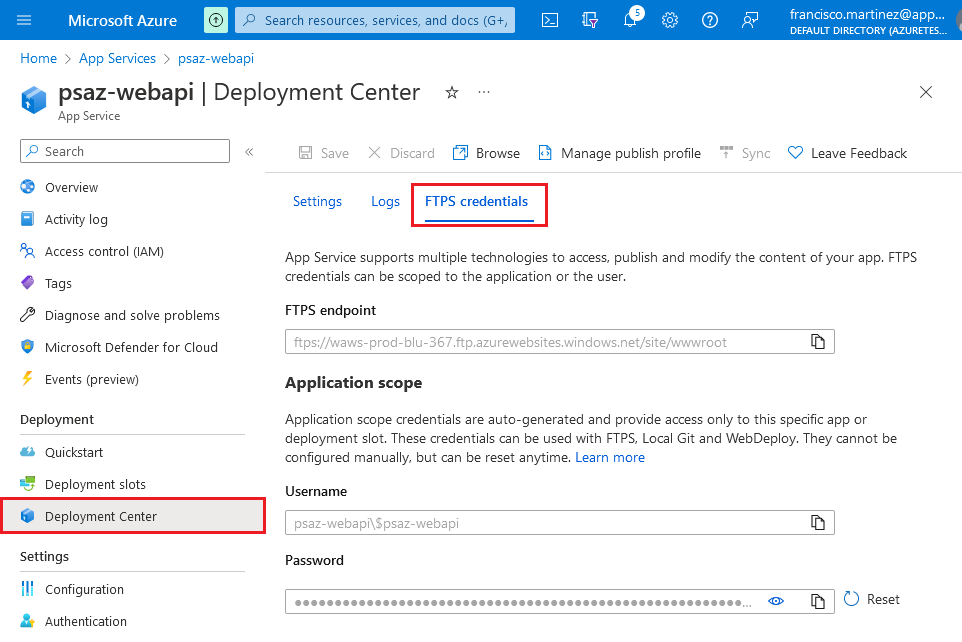The height and width of the screenshot is (642, 962).
Task: Open the notifications bell
Action: click(629, 19)
